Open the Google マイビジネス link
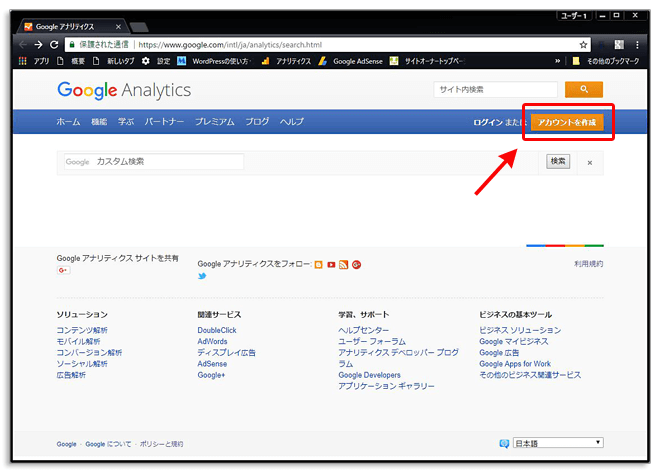The width and height of the screenshot is (660, 473). coord(514,341)
